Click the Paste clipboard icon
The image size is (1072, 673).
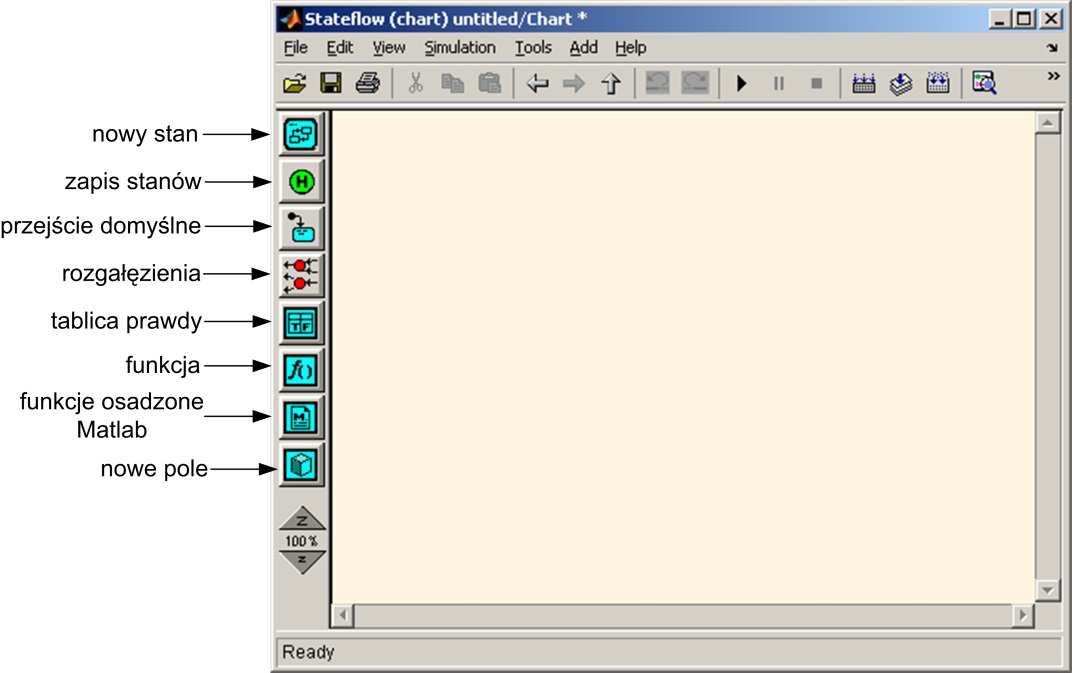(490, 83)
